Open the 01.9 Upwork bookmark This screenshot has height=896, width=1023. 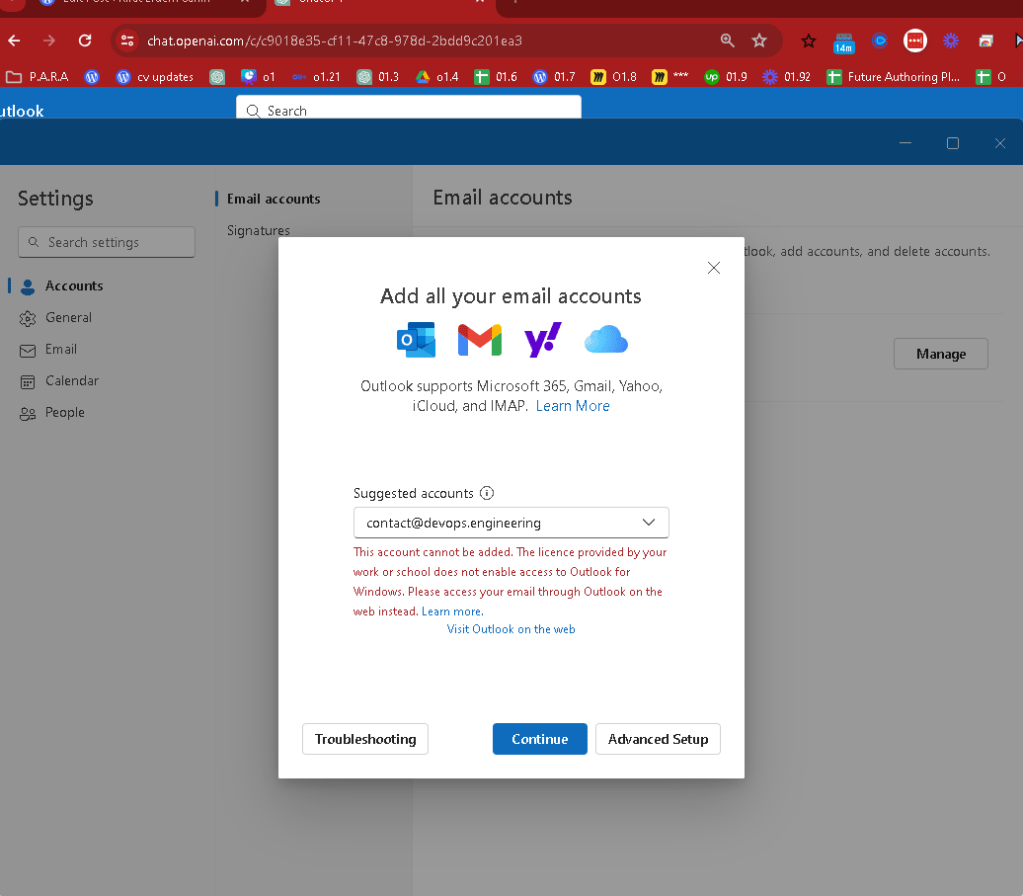coord(726,77)
